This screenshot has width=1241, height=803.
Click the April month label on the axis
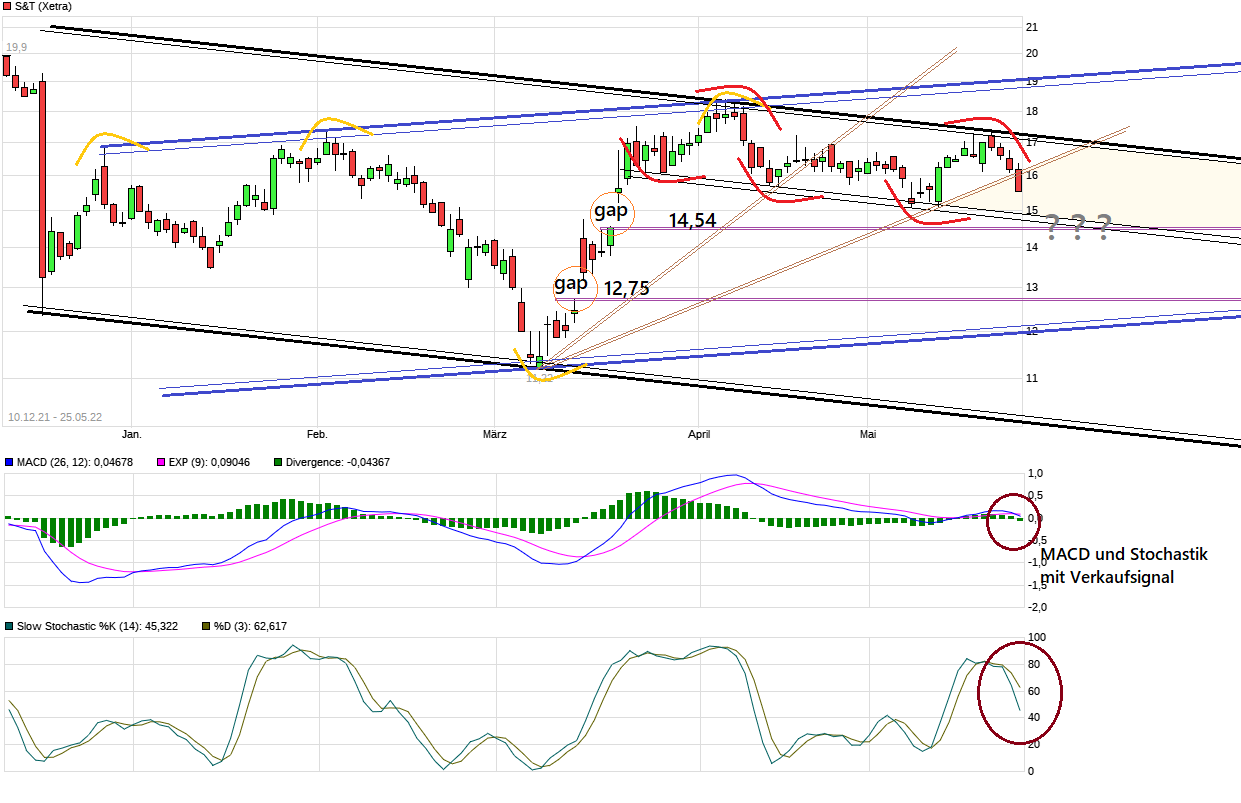[699, 434]
